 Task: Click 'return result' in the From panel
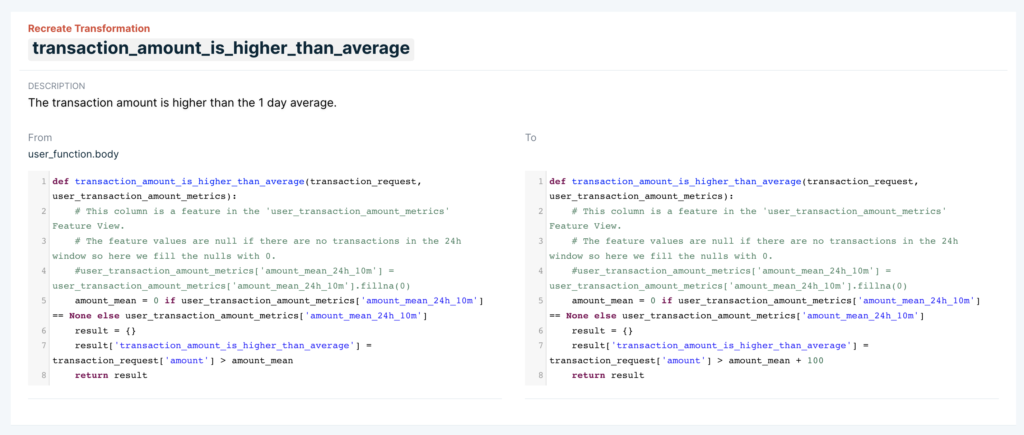[111, 376]
